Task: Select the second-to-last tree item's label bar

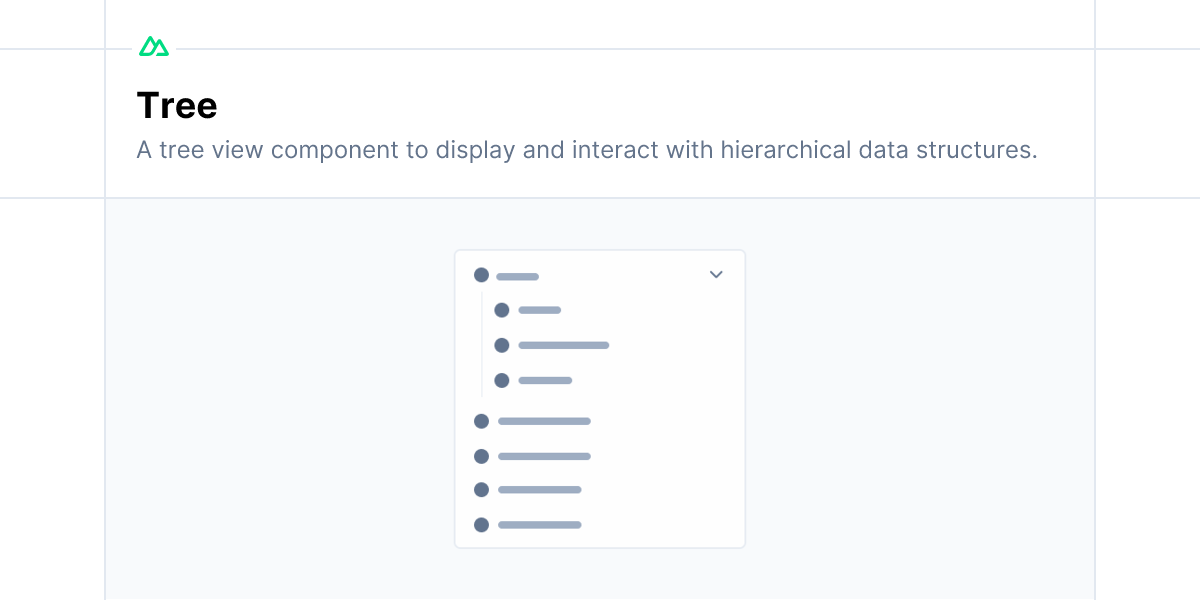Action: click(x=540, y=490)
